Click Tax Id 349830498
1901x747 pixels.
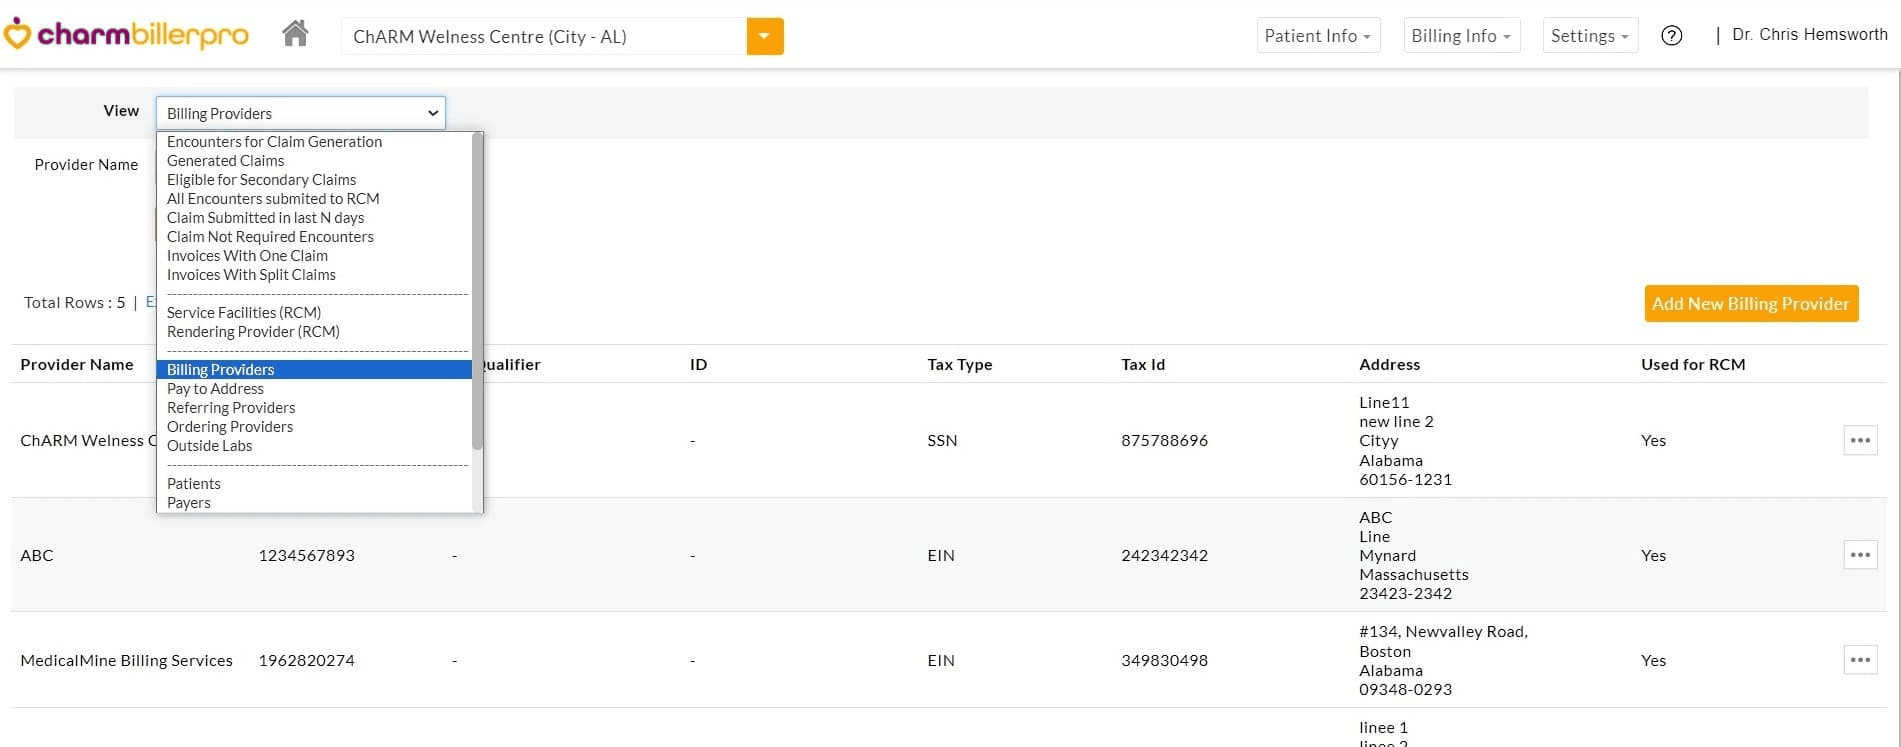[x=1165, y=661]
